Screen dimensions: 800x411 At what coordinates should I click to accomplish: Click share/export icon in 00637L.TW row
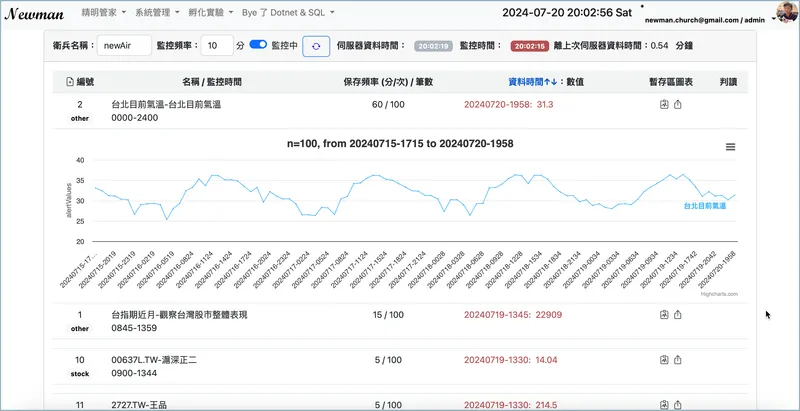678,360
